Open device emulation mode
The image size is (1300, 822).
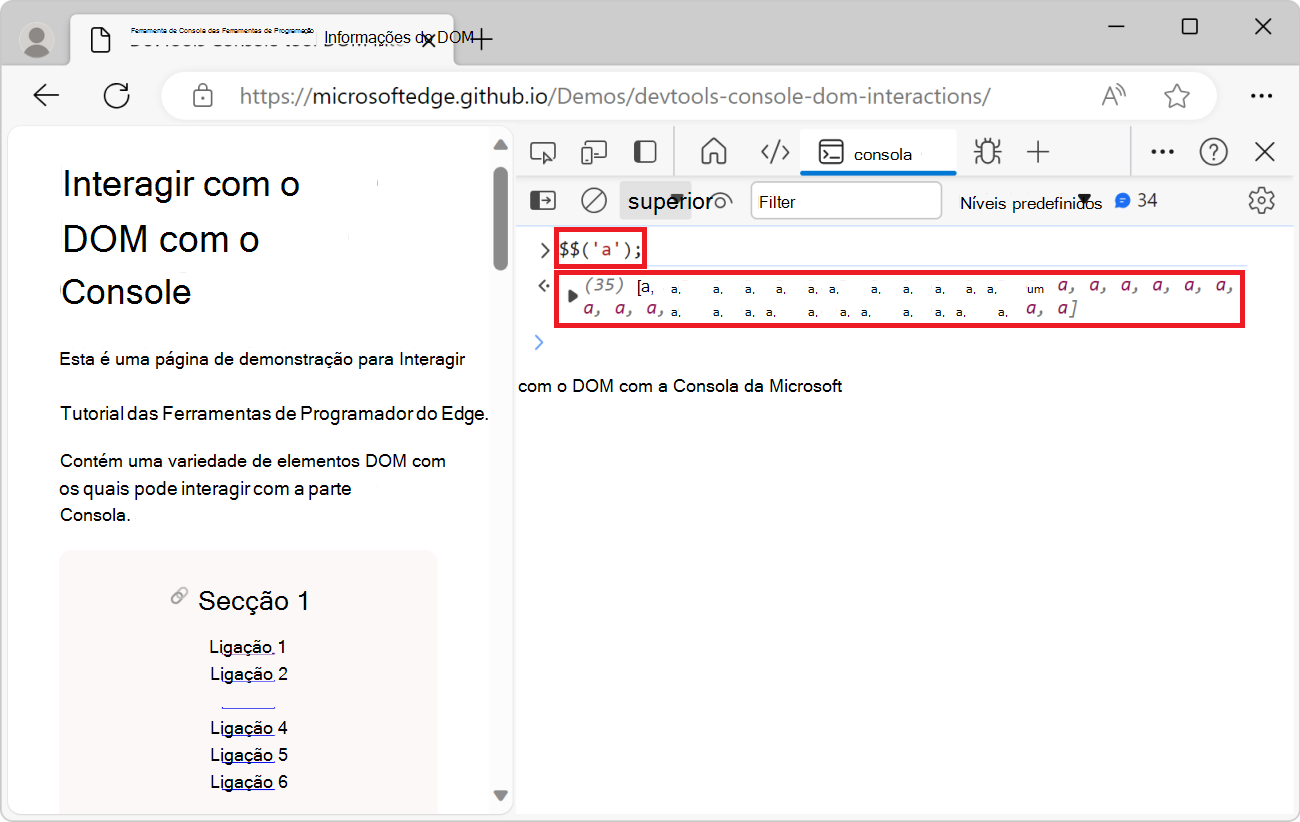(x=593, y=151)
